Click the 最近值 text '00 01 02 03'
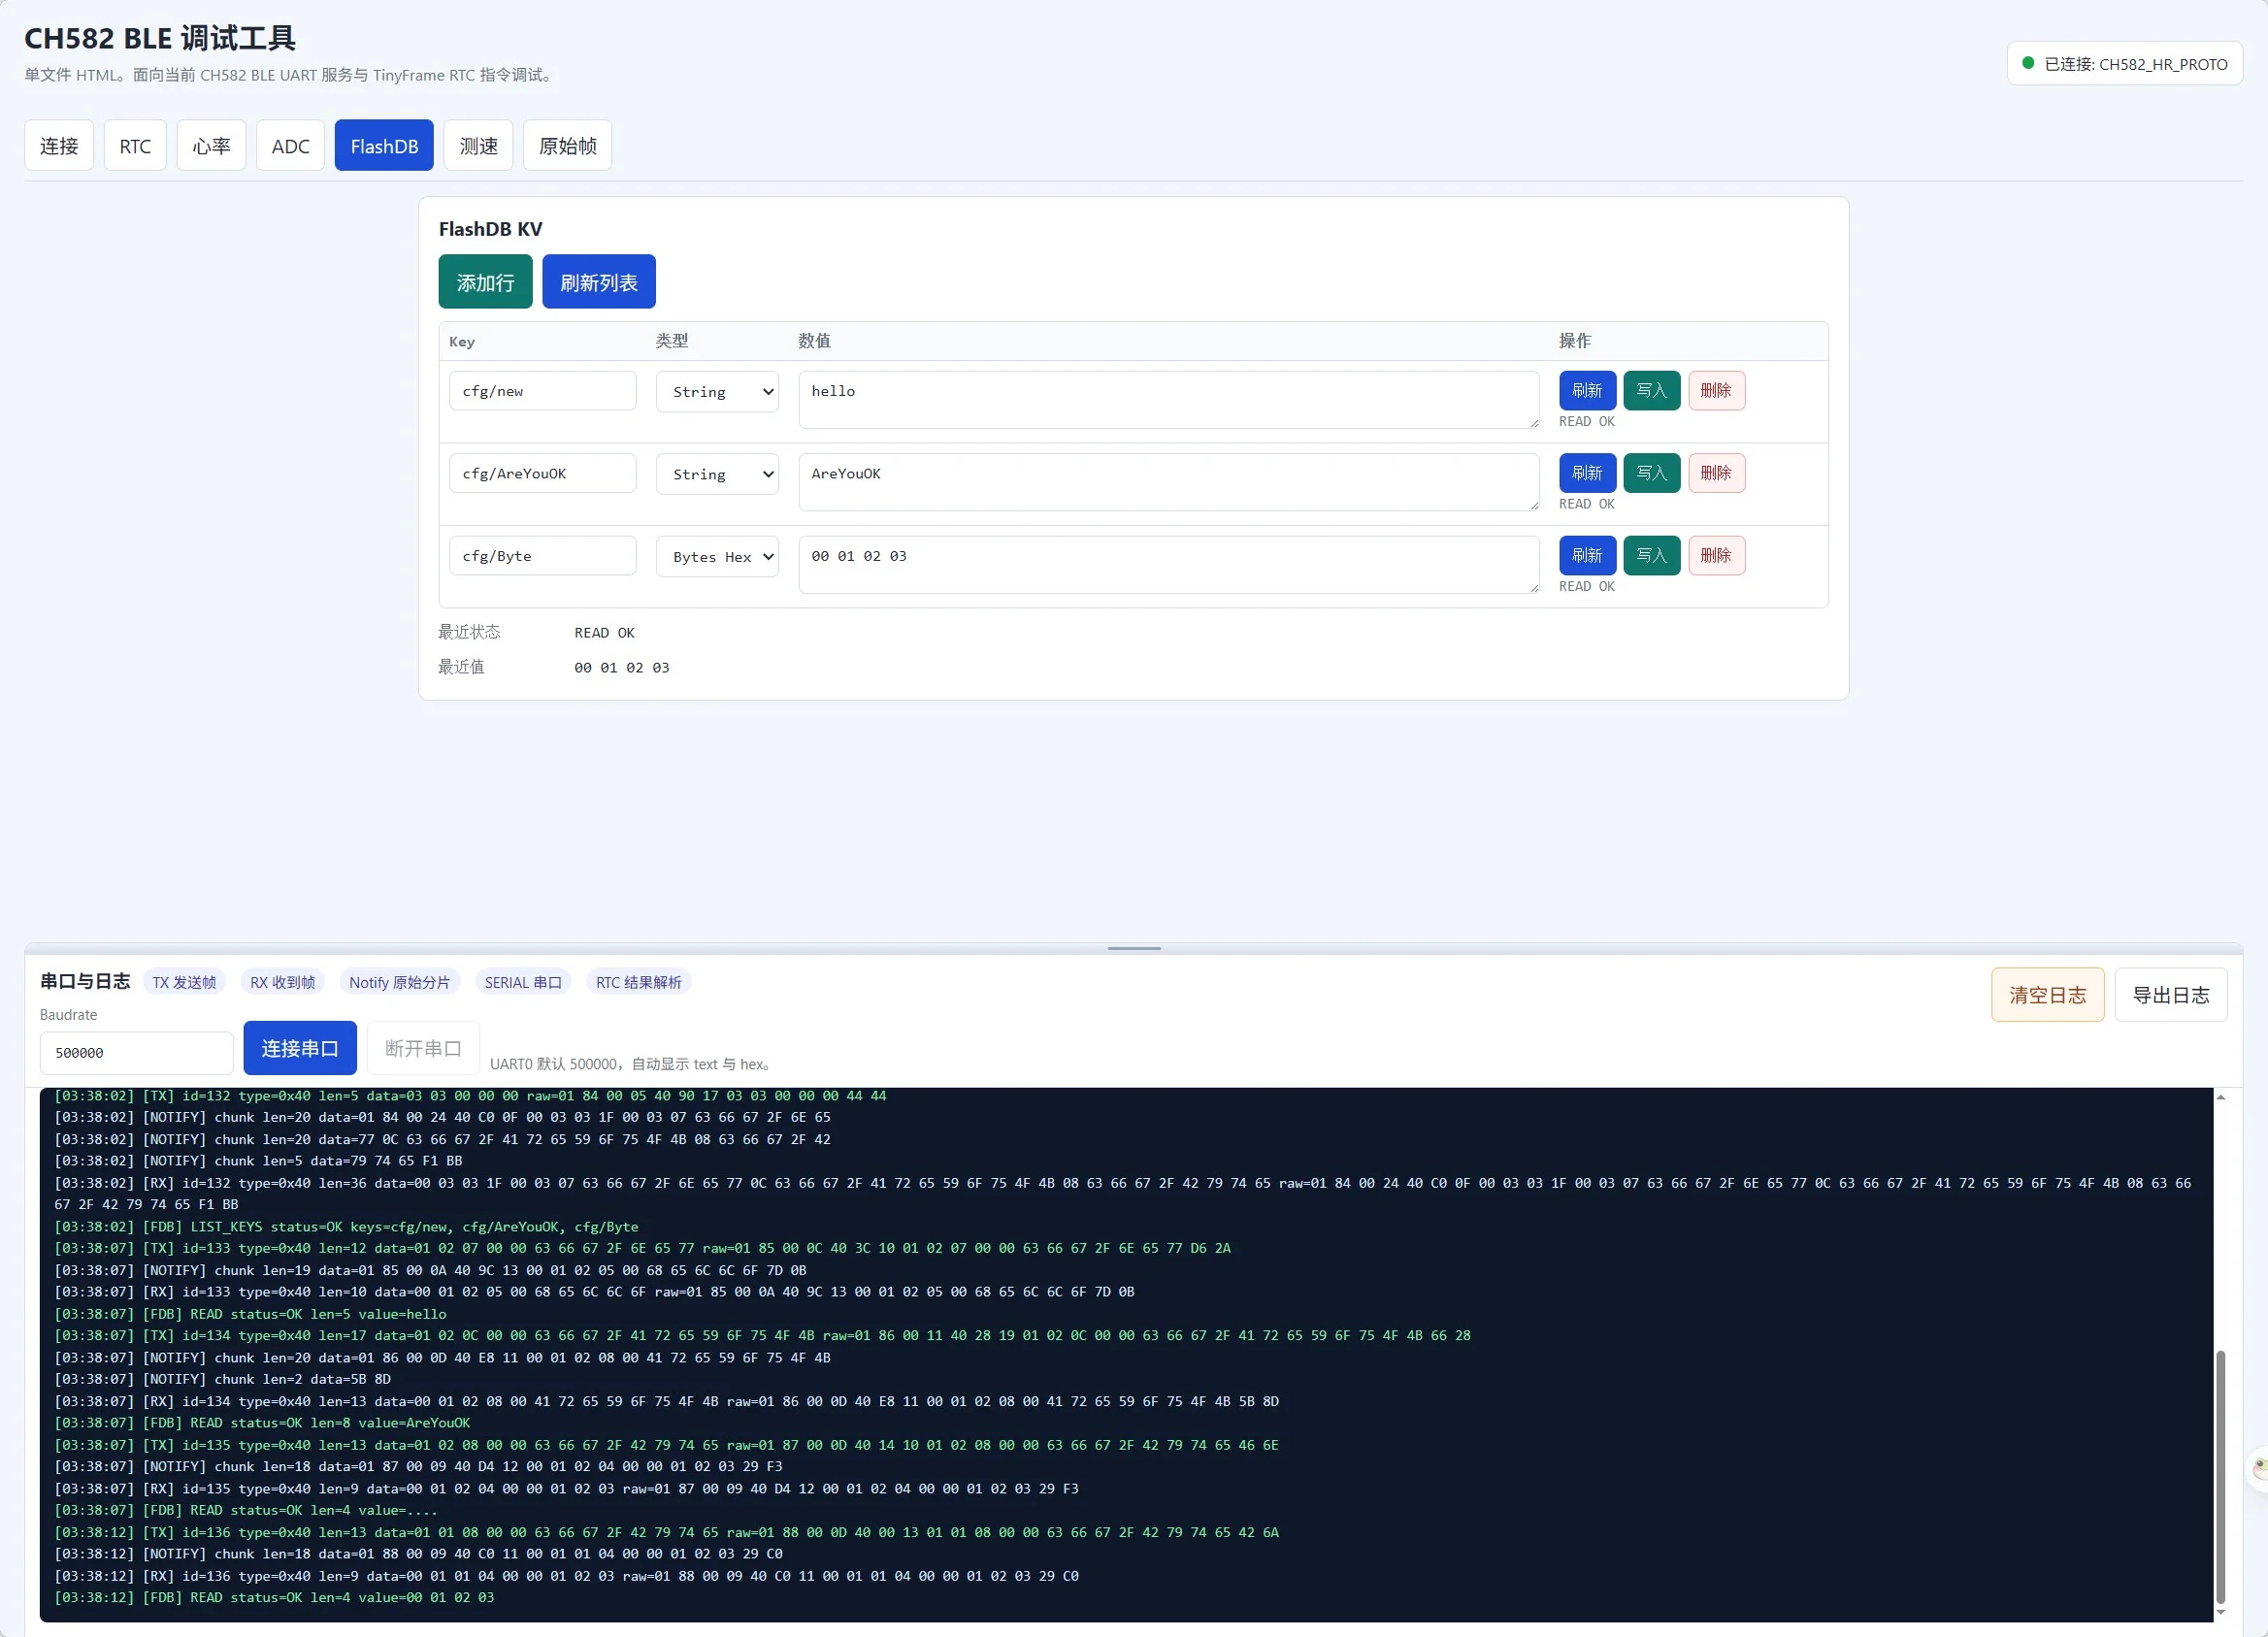2268x1637 pixels. pos(622,668)
